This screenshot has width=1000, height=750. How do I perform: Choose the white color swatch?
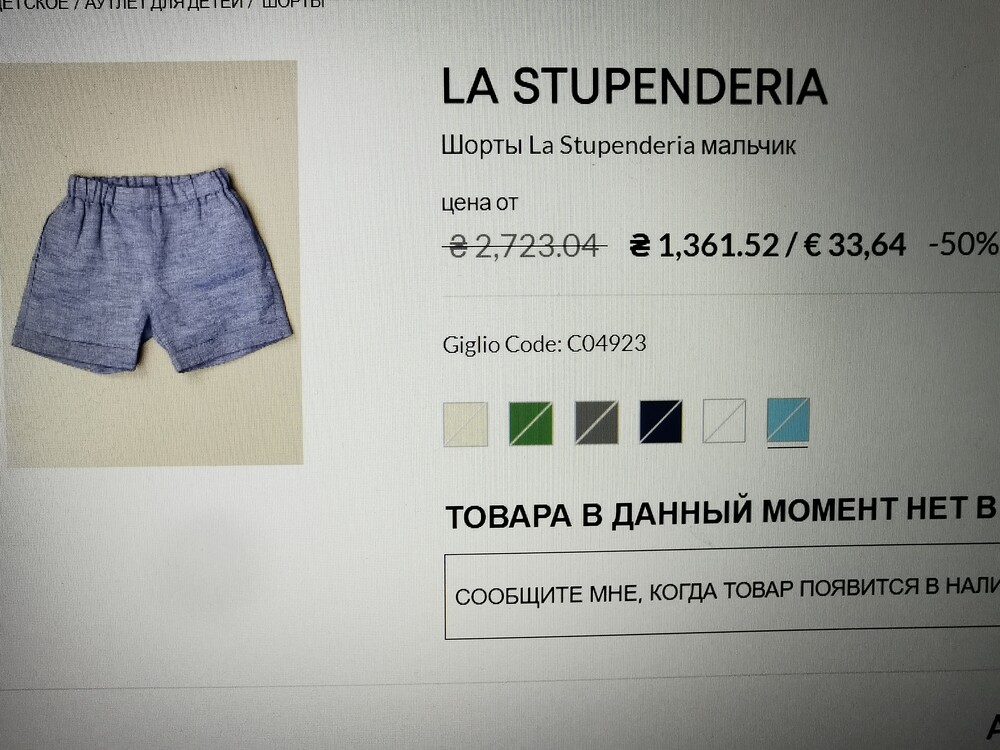724,420
